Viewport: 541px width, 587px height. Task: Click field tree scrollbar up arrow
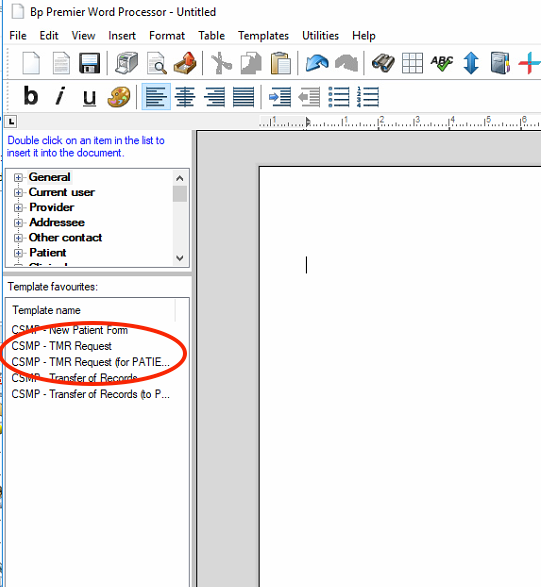[180, 178]
